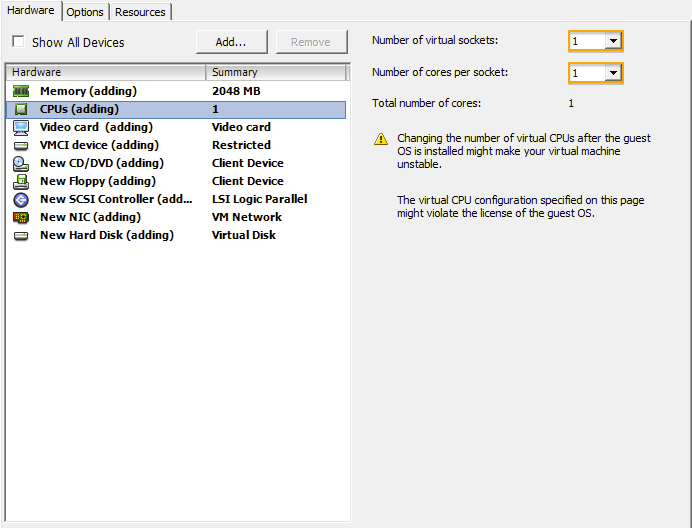The image size is (692, 528).
Task: Open the virtual sockets dropdown
Action: tap(613, 41)
